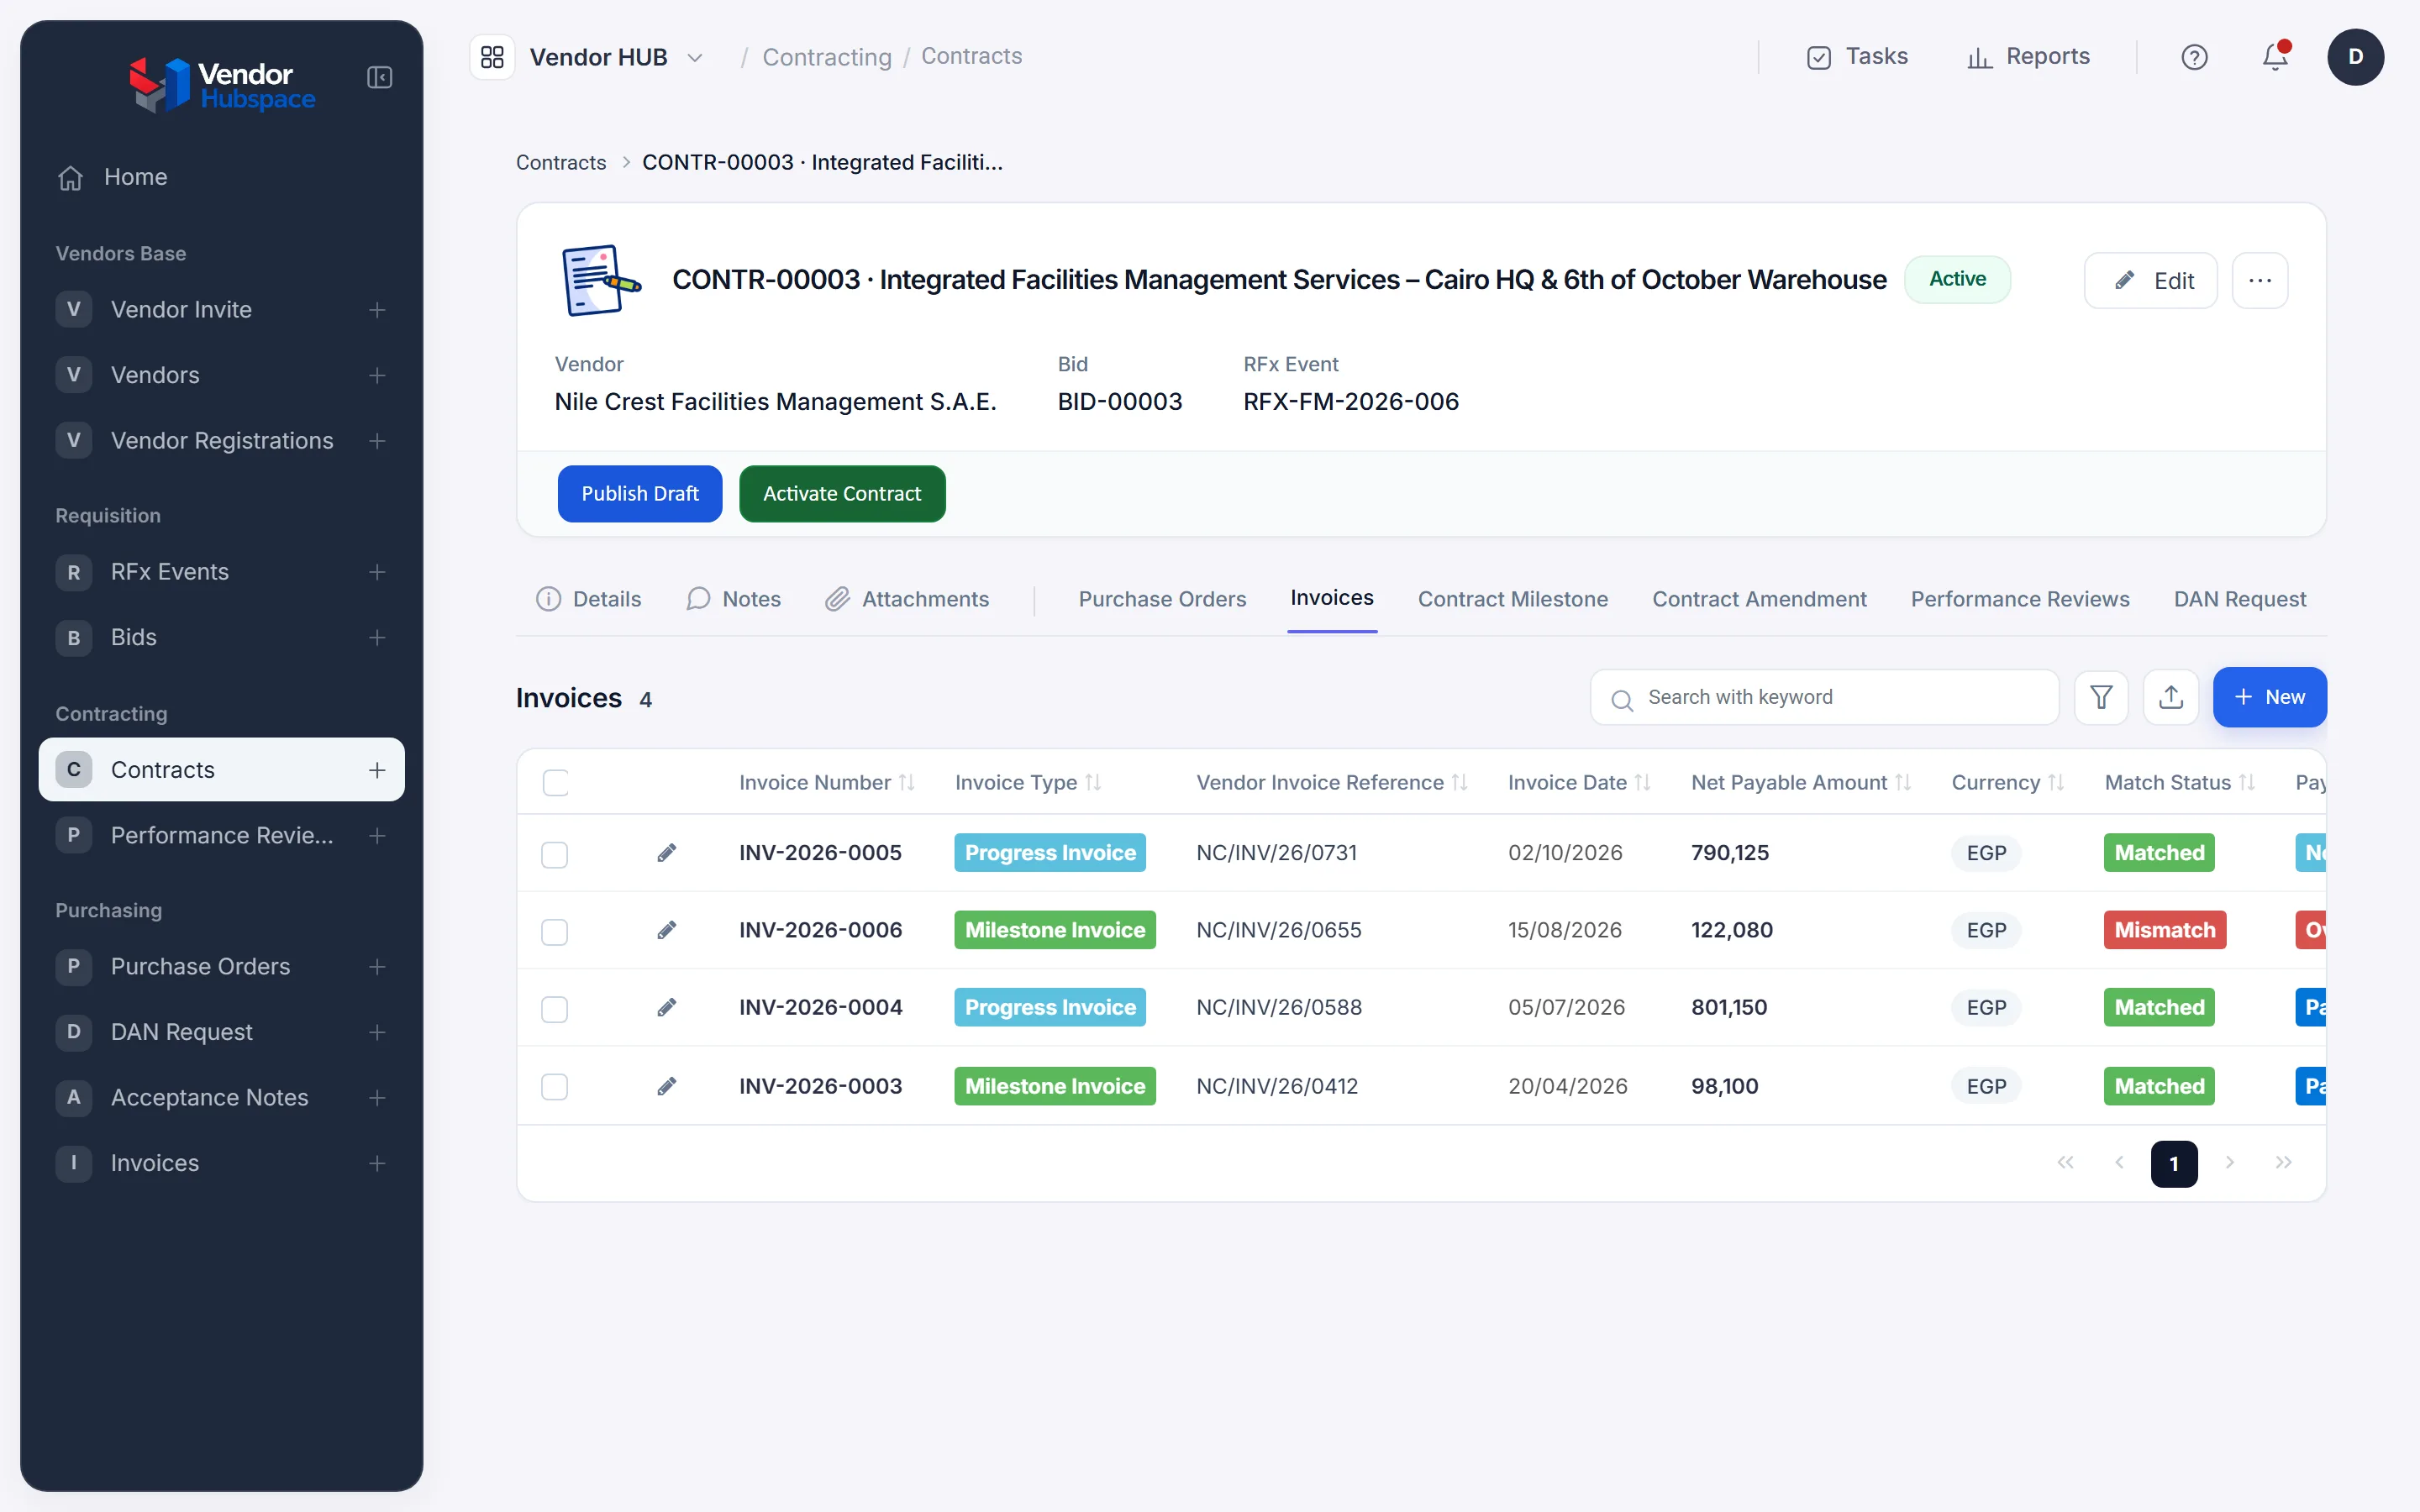Open the Notes tab
The image size is (2420, 1512).
[x=733, y=599]
